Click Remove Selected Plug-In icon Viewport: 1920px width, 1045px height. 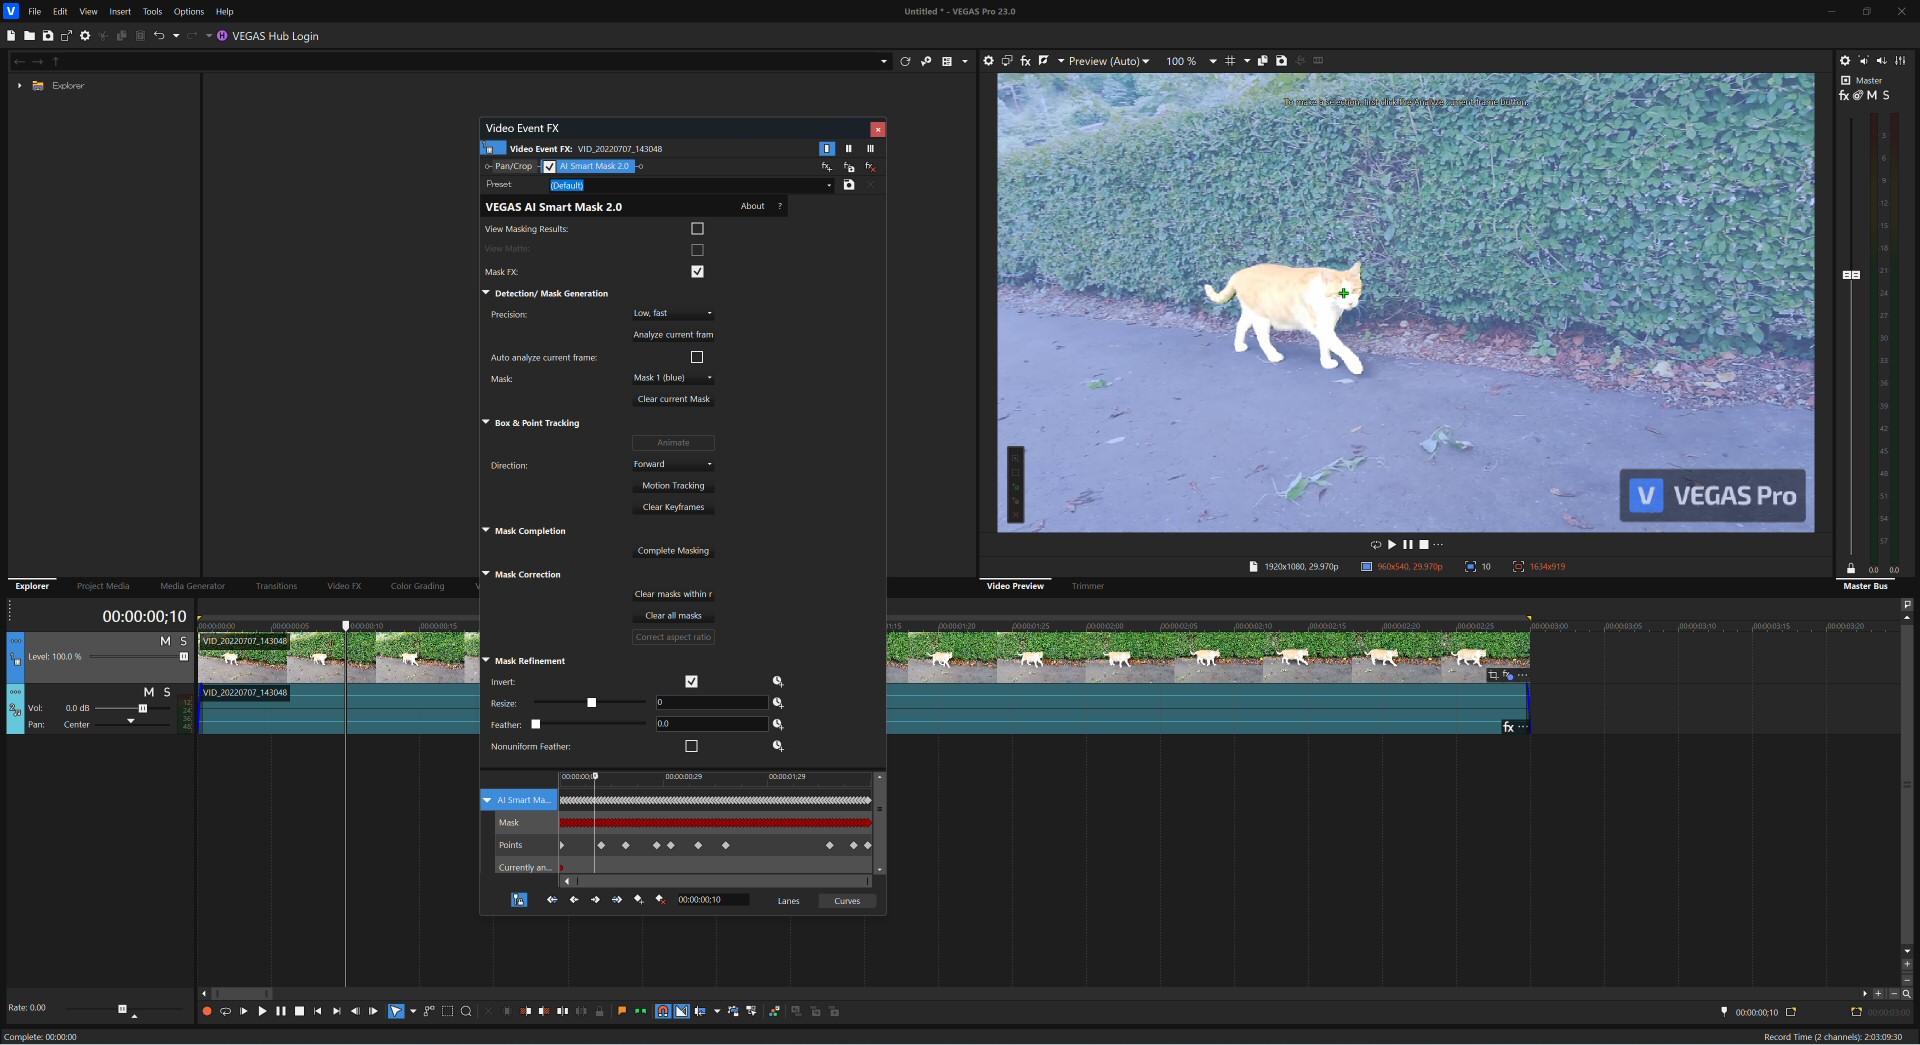(870, 167)
